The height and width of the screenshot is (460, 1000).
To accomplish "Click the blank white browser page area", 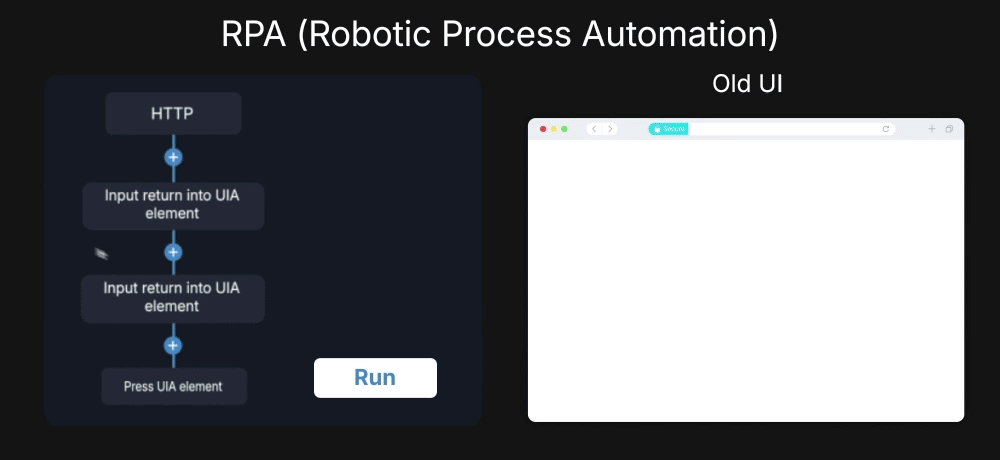I will [745, 280].
